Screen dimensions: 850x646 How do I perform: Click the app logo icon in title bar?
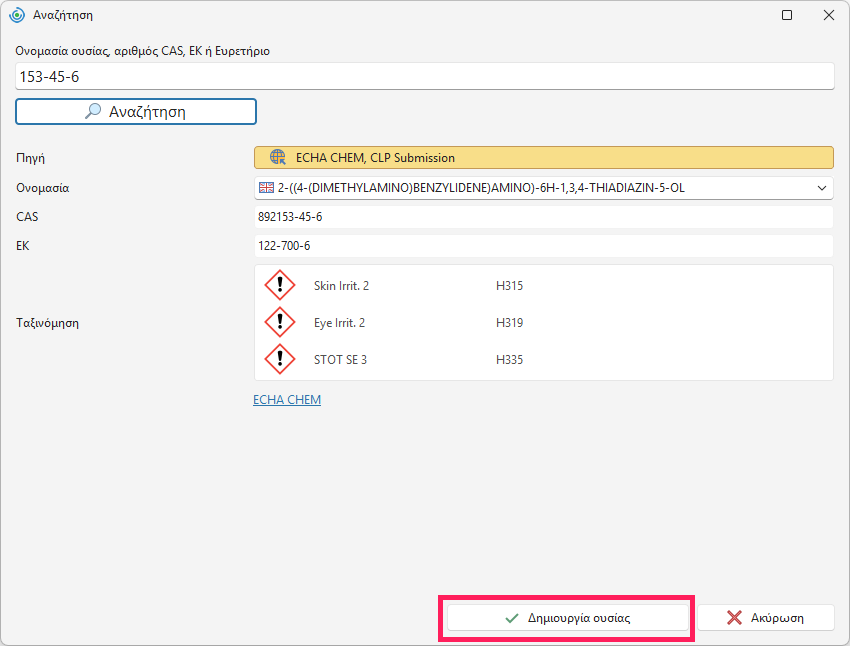click(17, 15)
